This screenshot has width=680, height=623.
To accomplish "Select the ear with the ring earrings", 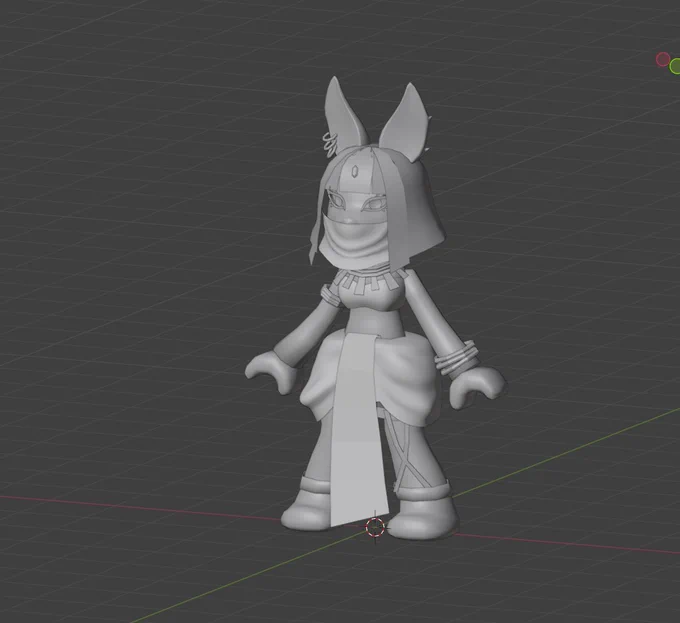I will (343, 117).
